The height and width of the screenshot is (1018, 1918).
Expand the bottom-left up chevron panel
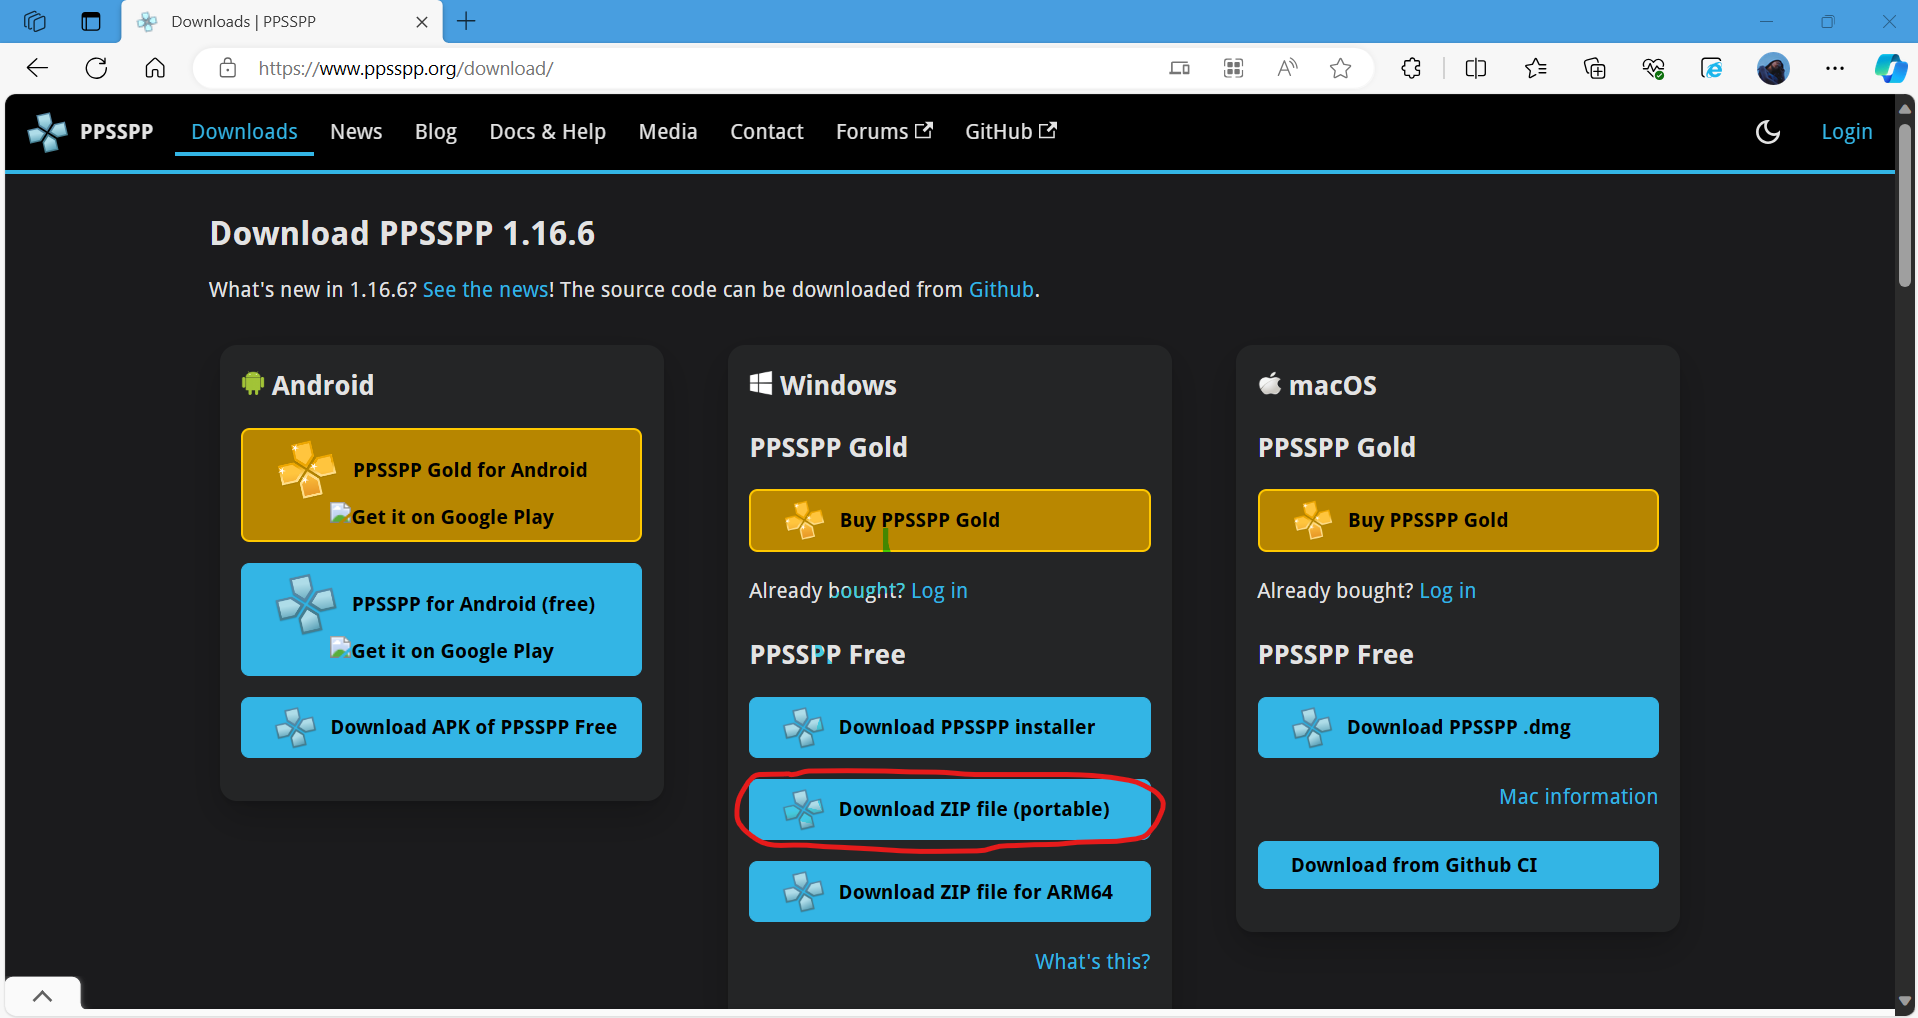click(42, 996)
